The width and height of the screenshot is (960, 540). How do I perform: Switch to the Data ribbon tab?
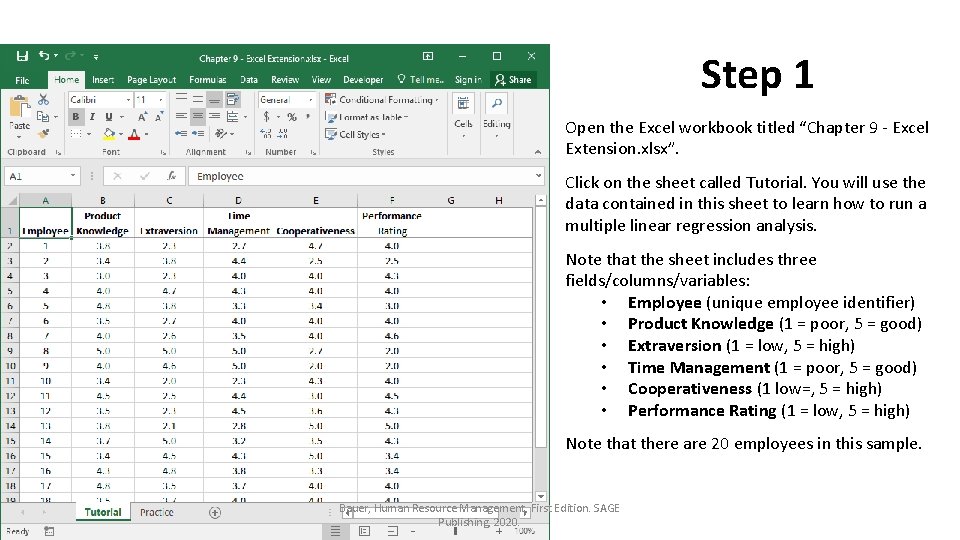pos(249,80)
